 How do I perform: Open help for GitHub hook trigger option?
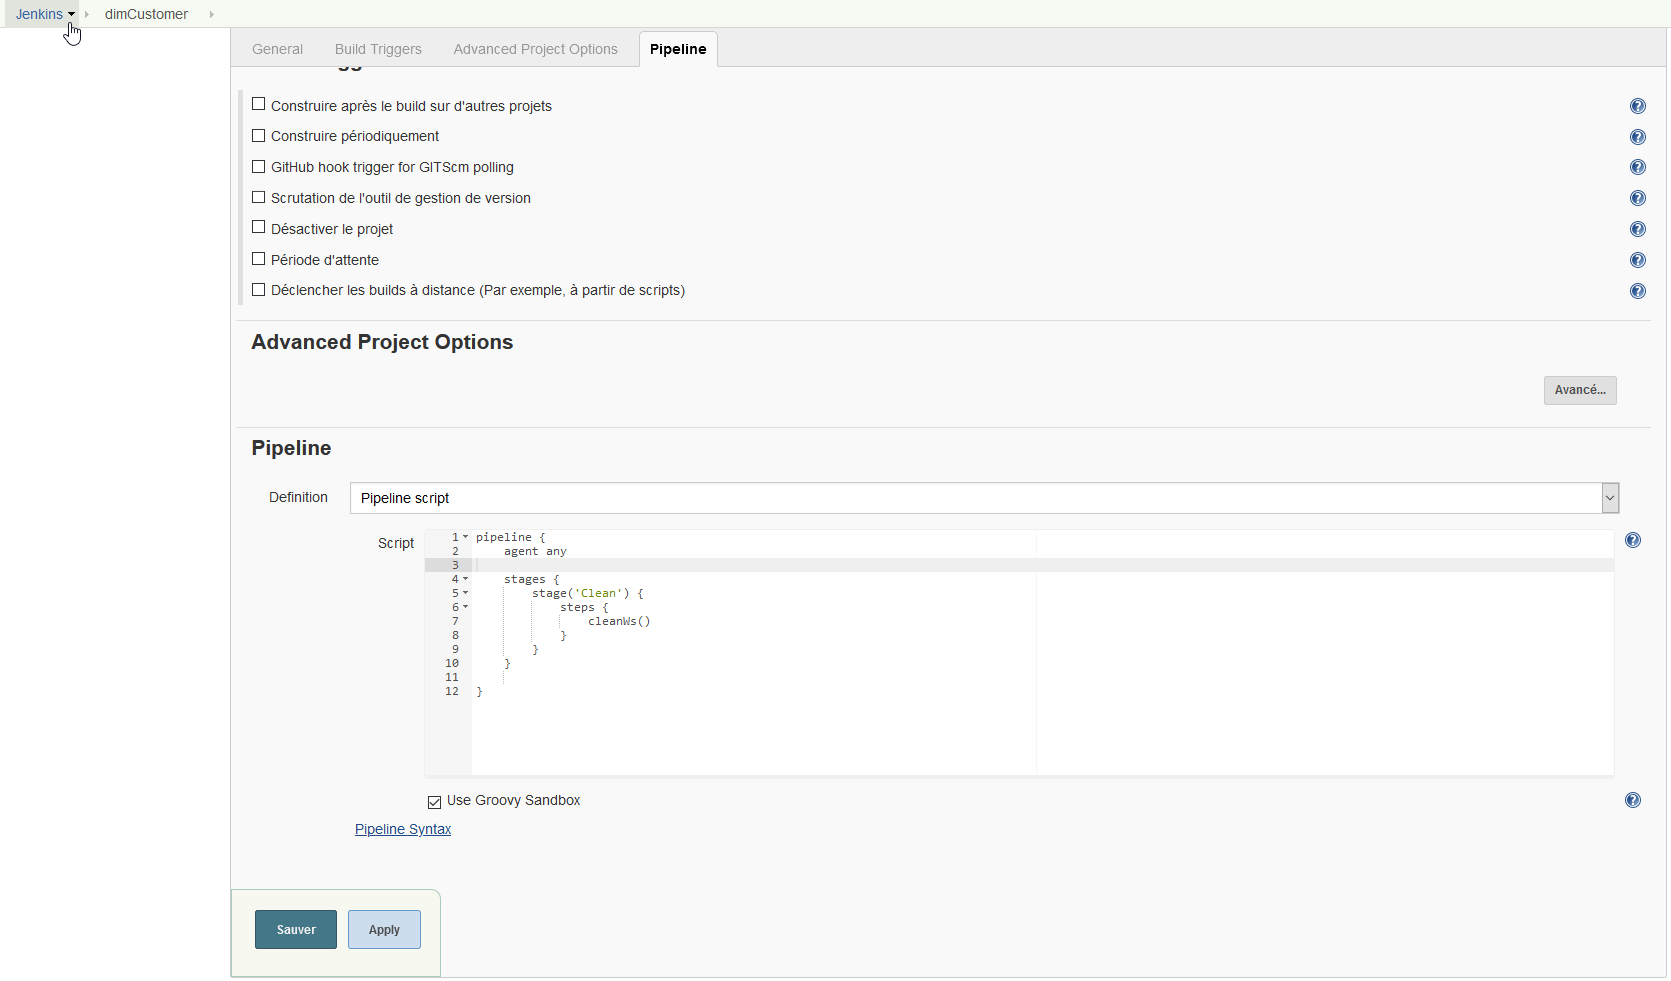[x=1638, y=167]
